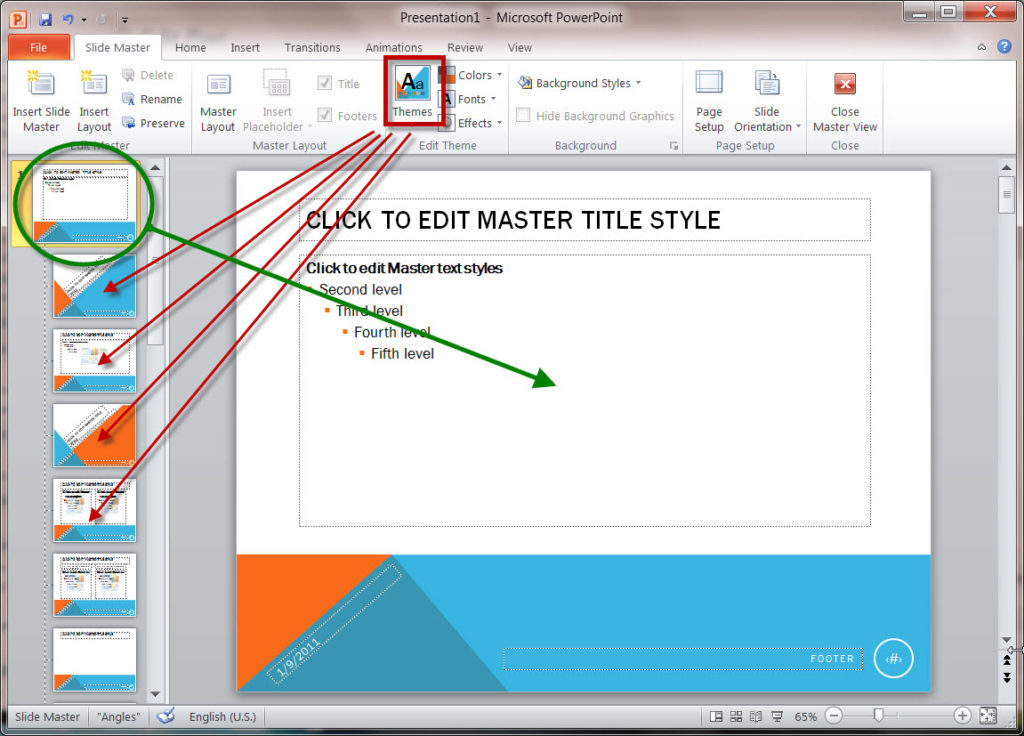Rename the selected master
Screen dimensions: 1024x736
152,99
